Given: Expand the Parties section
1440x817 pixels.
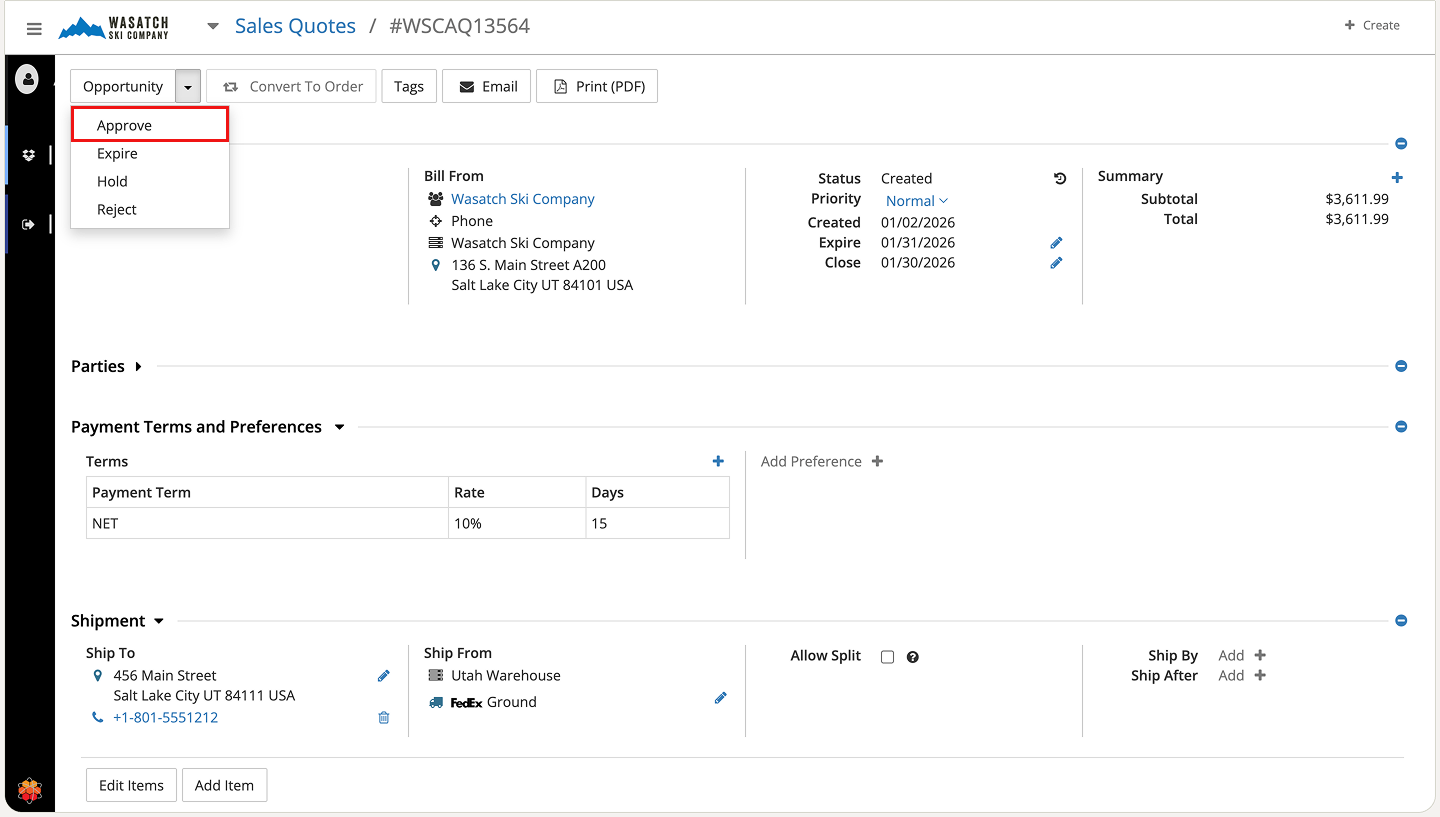Looking at the screenshot, I should 138,367.
